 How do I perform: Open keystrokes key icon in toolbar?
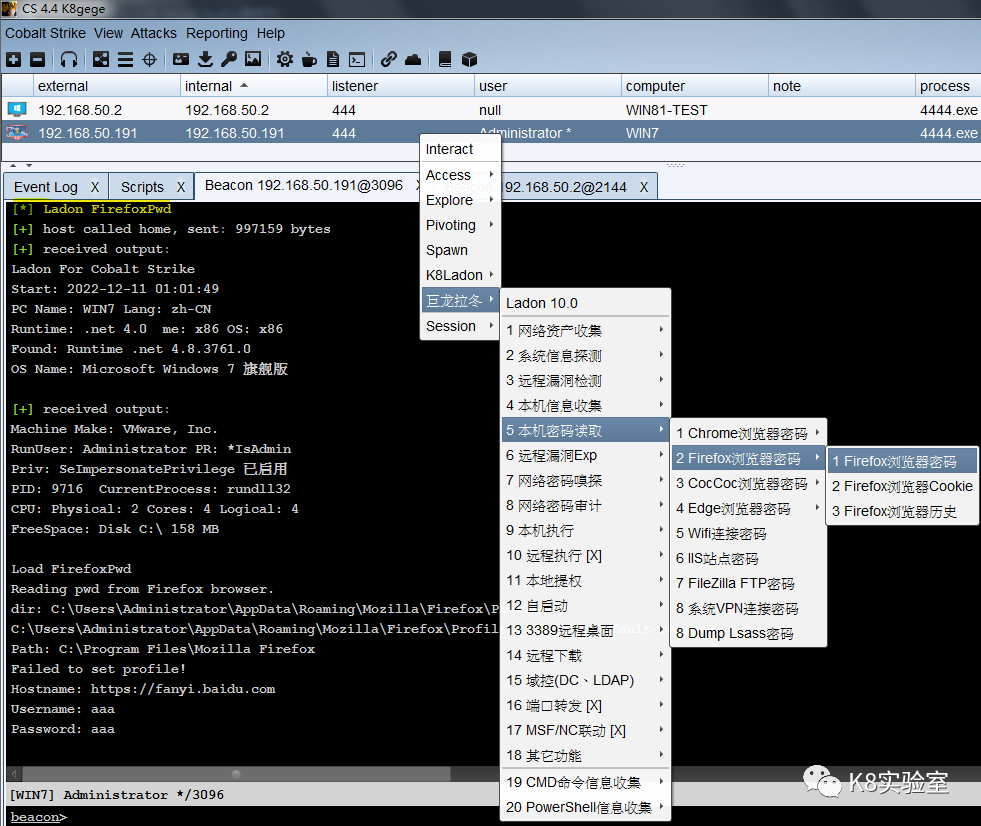pyautogui.click(x=229, y=59)
